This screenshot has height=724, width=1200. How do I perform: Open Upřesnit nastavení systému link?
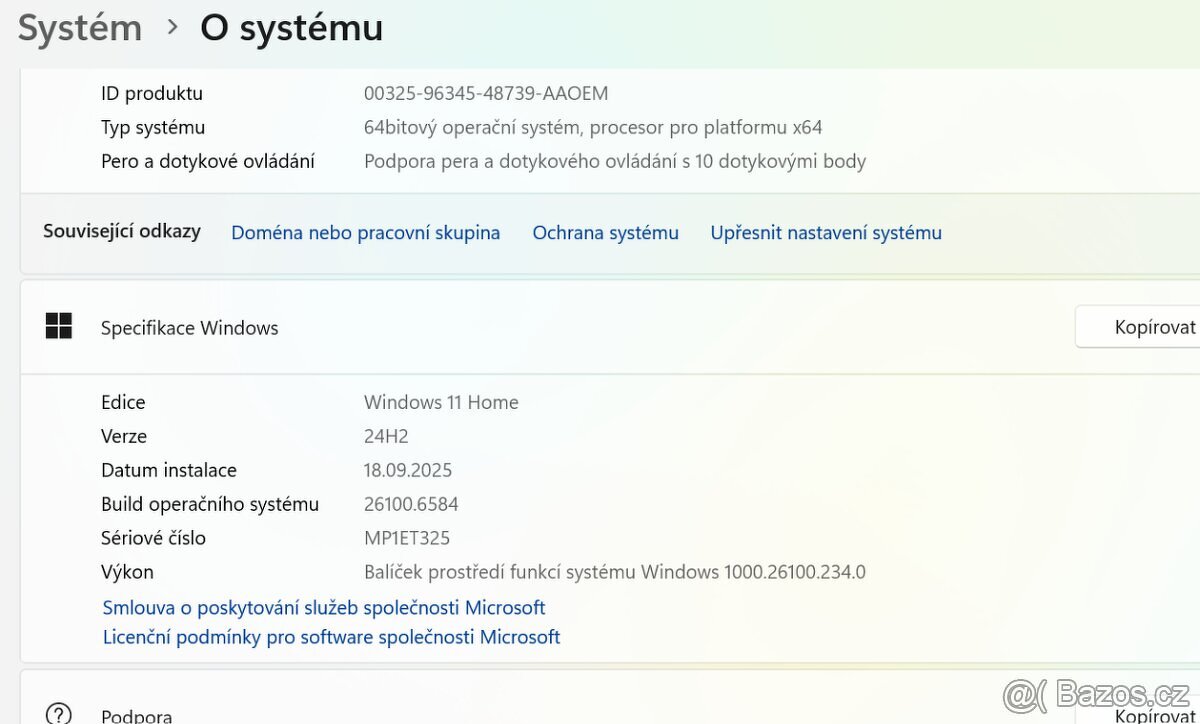pos(826,233)
